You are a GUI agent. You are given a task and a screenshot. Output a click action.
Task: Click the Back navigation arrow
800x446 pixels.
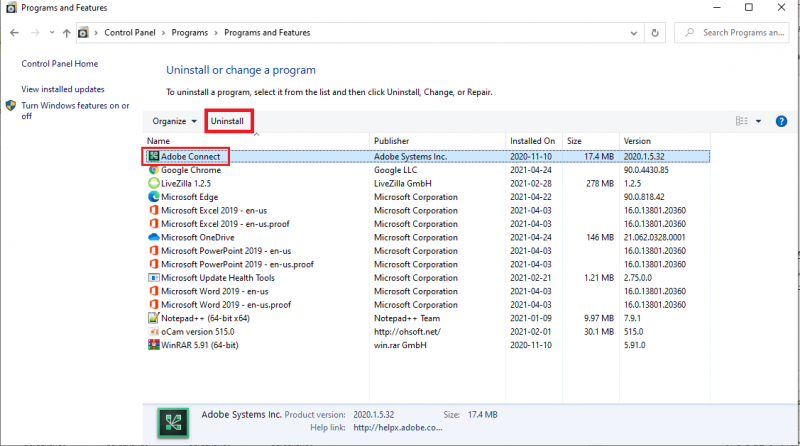pos(13,33)
